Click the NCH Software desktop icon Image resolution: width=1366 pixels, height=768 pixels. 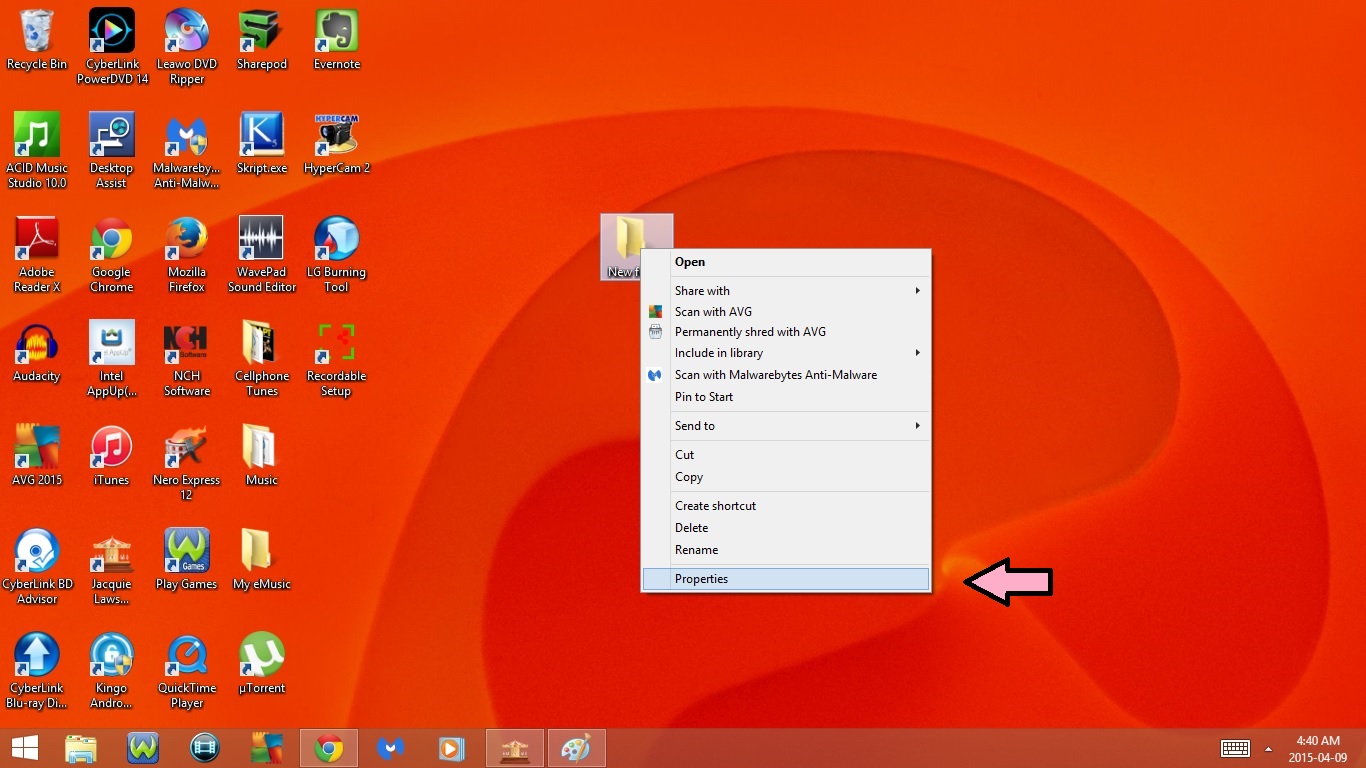pos(187,359)
